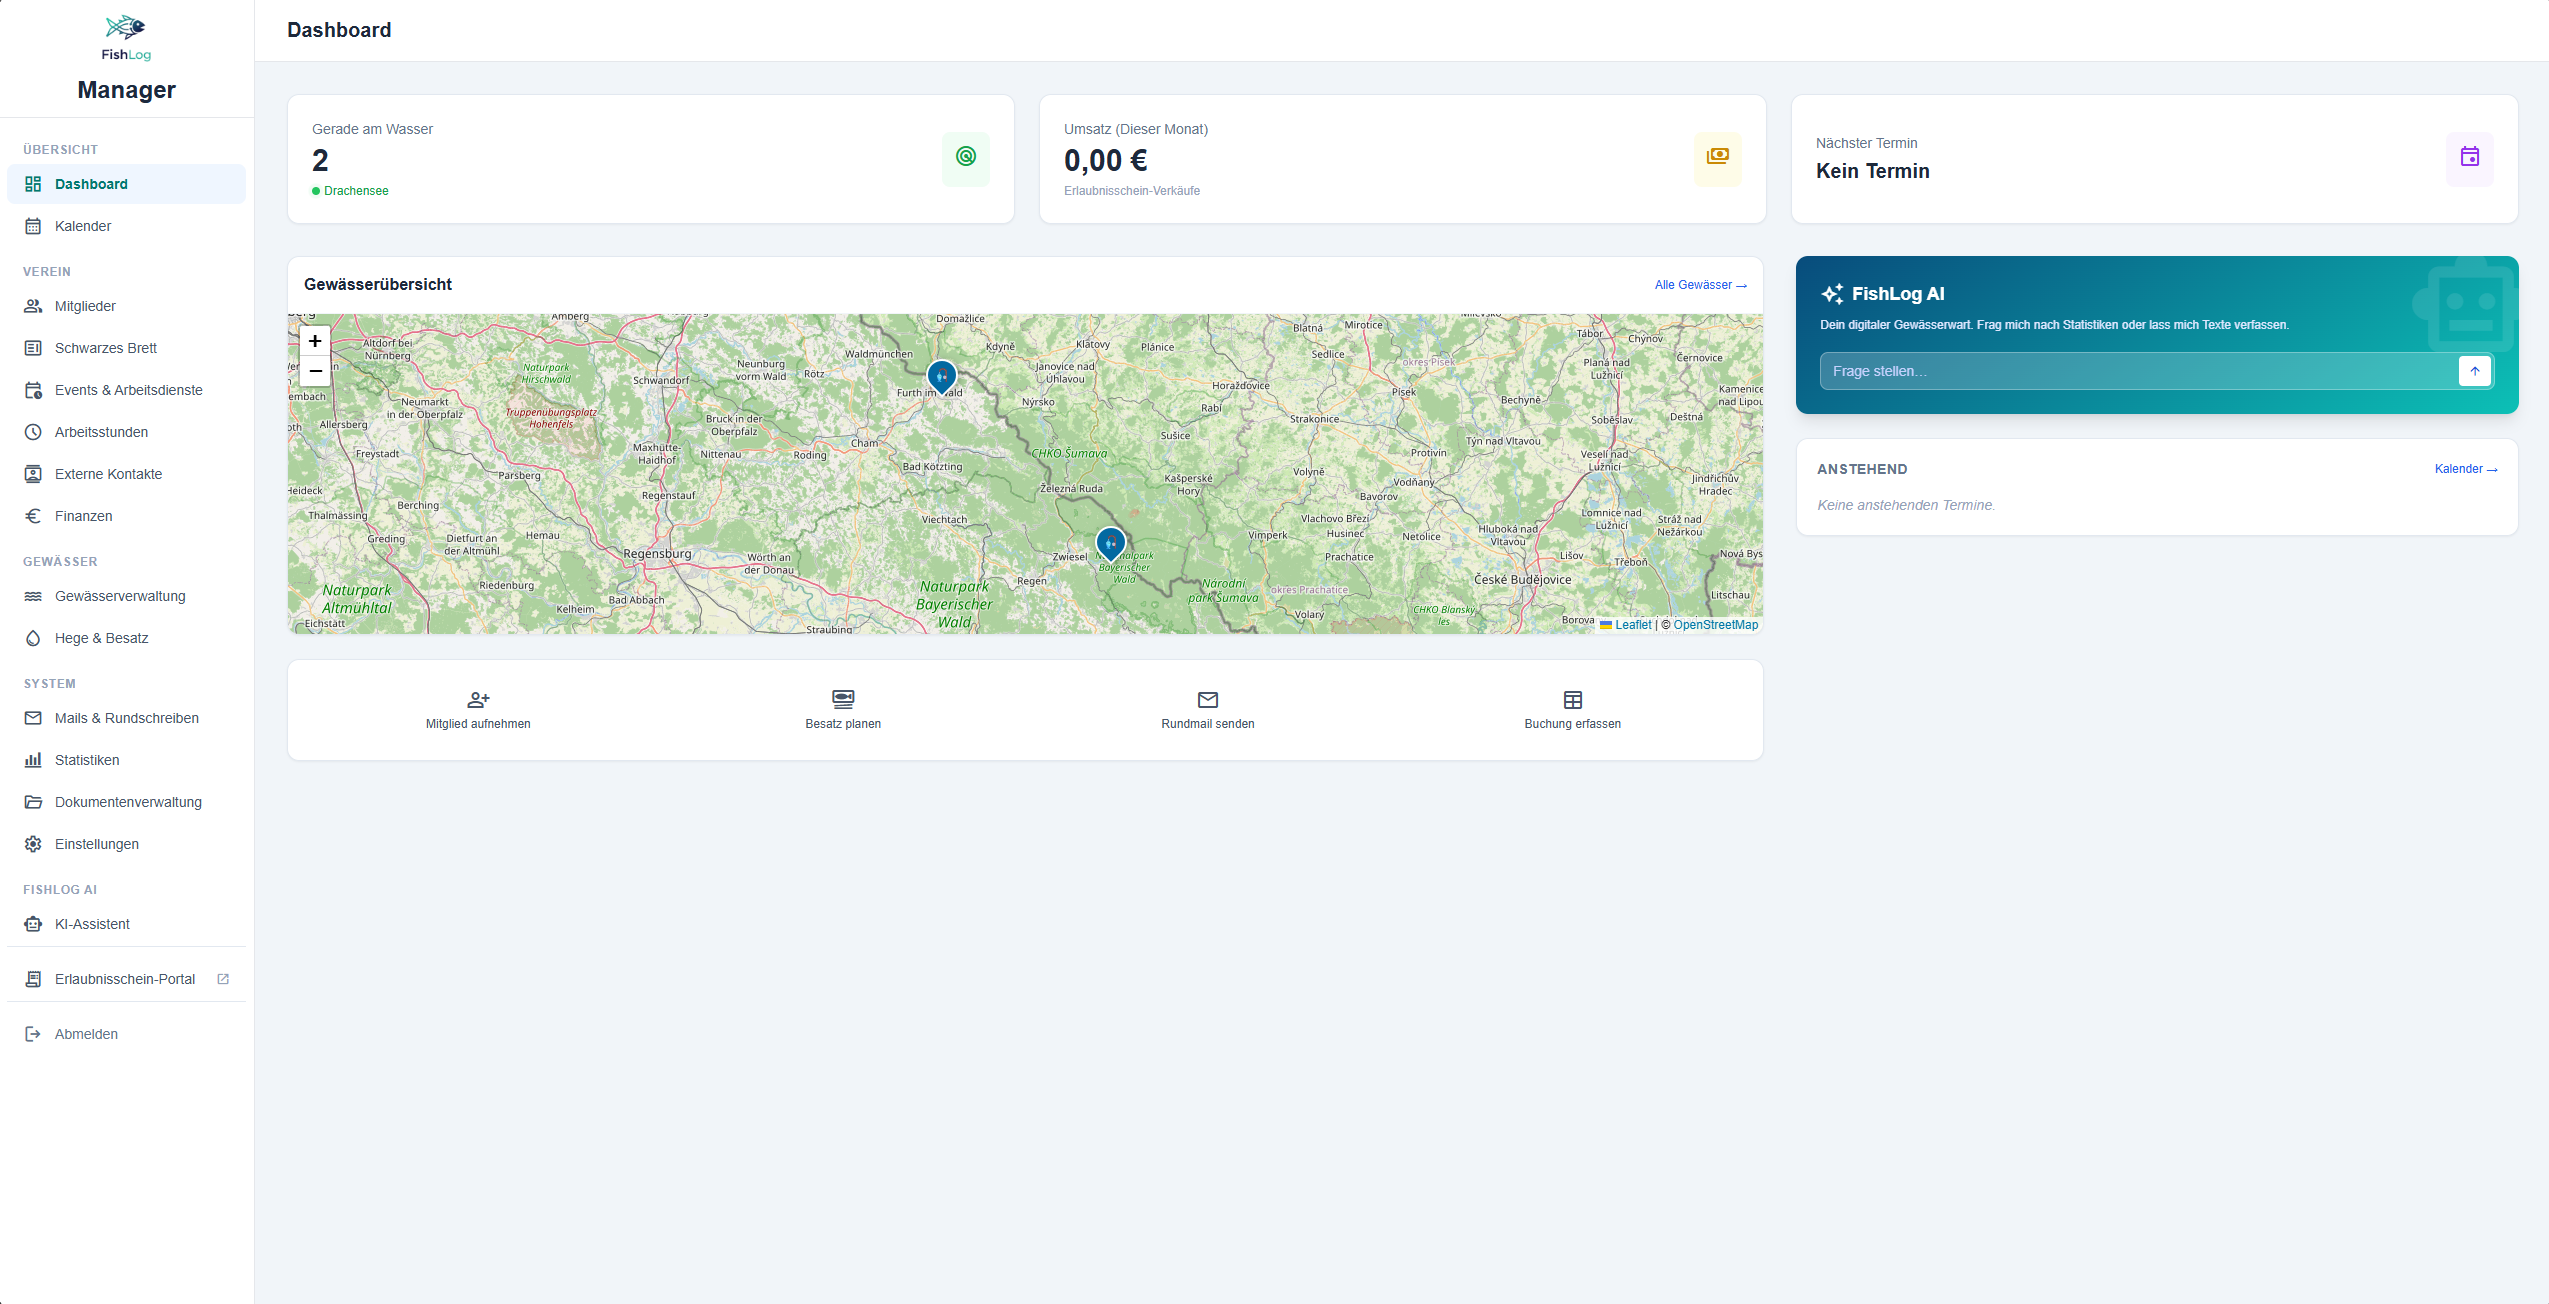Zoom out on the map
Viewport: 2549px width, 1304px height.
point(315,371)
